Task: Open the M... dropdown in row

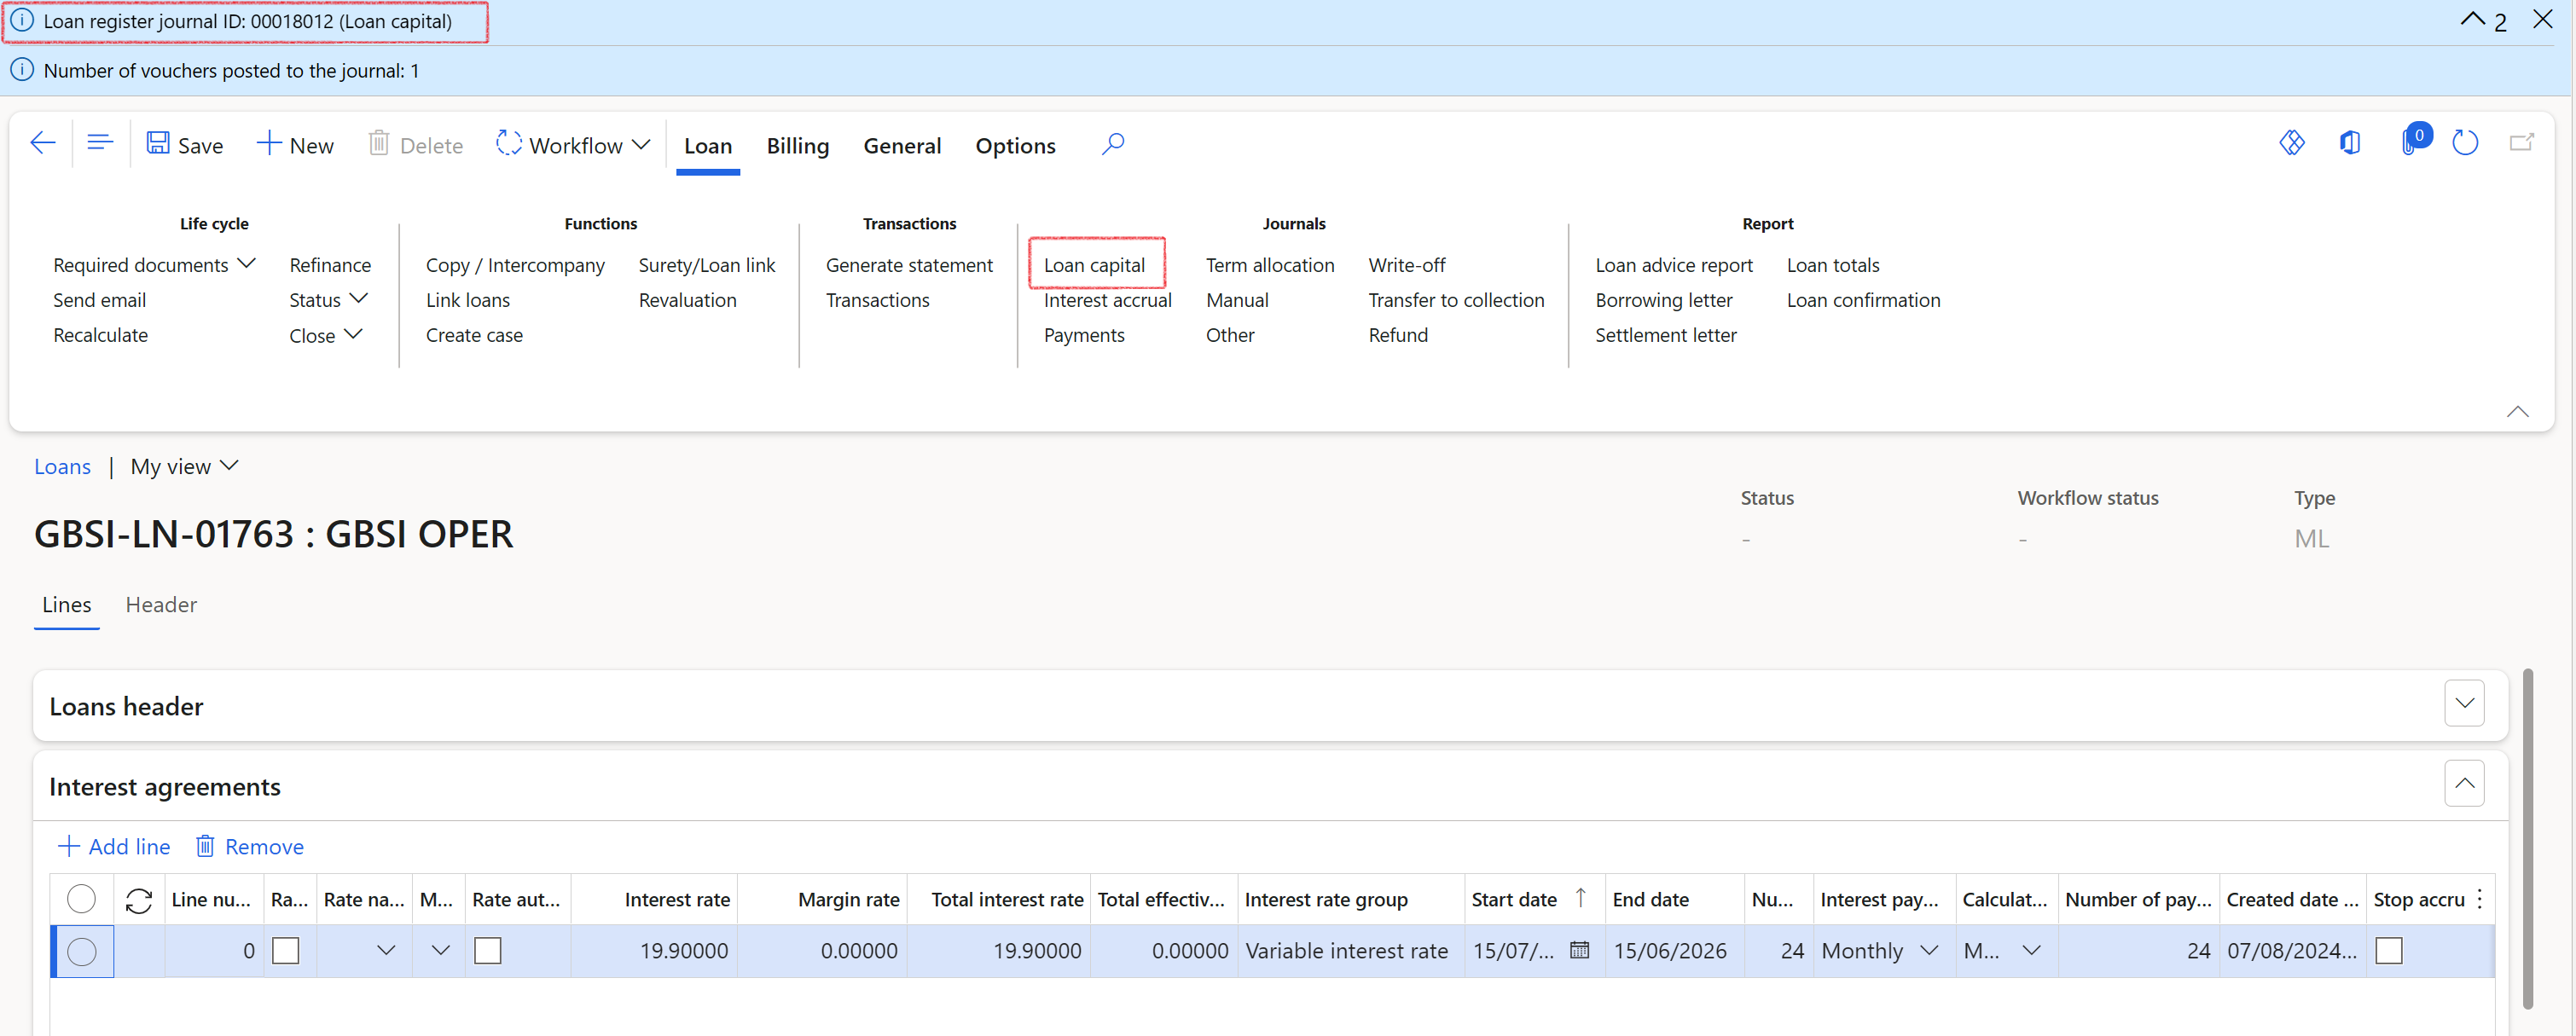Action: pyautogui.click(x=440, y=951)
